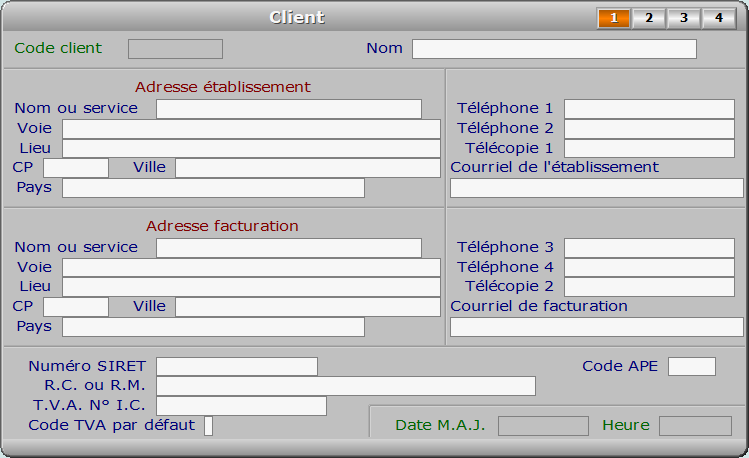Viewport: 749px width, 458px height.
Task: Focus CP field in Adresse facturation
Action: (76, 307)
